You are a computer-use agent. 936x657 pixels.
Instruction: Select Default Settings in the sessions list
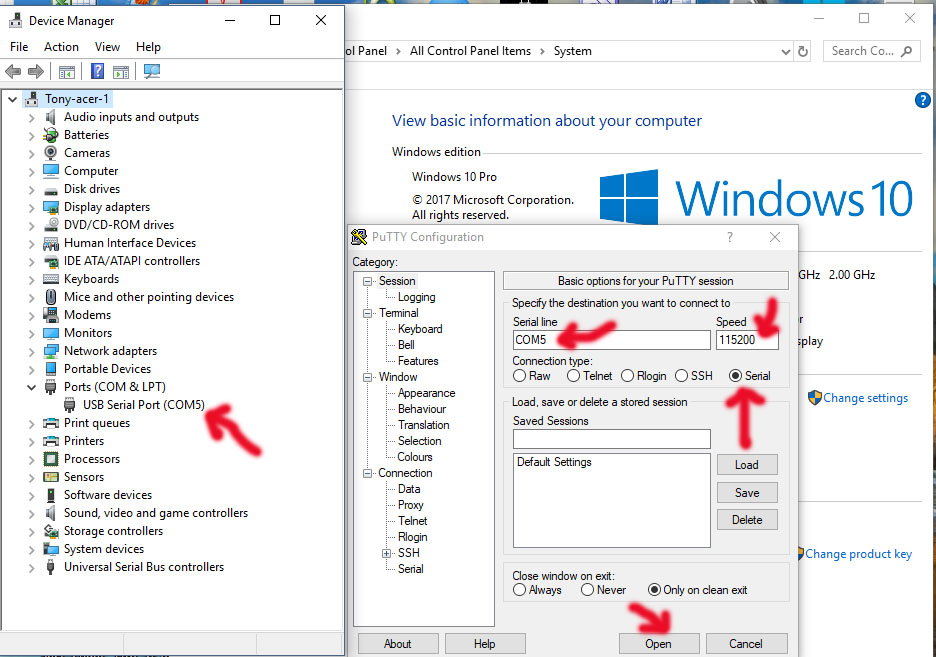pyautogui.click(x=554, y=462)
